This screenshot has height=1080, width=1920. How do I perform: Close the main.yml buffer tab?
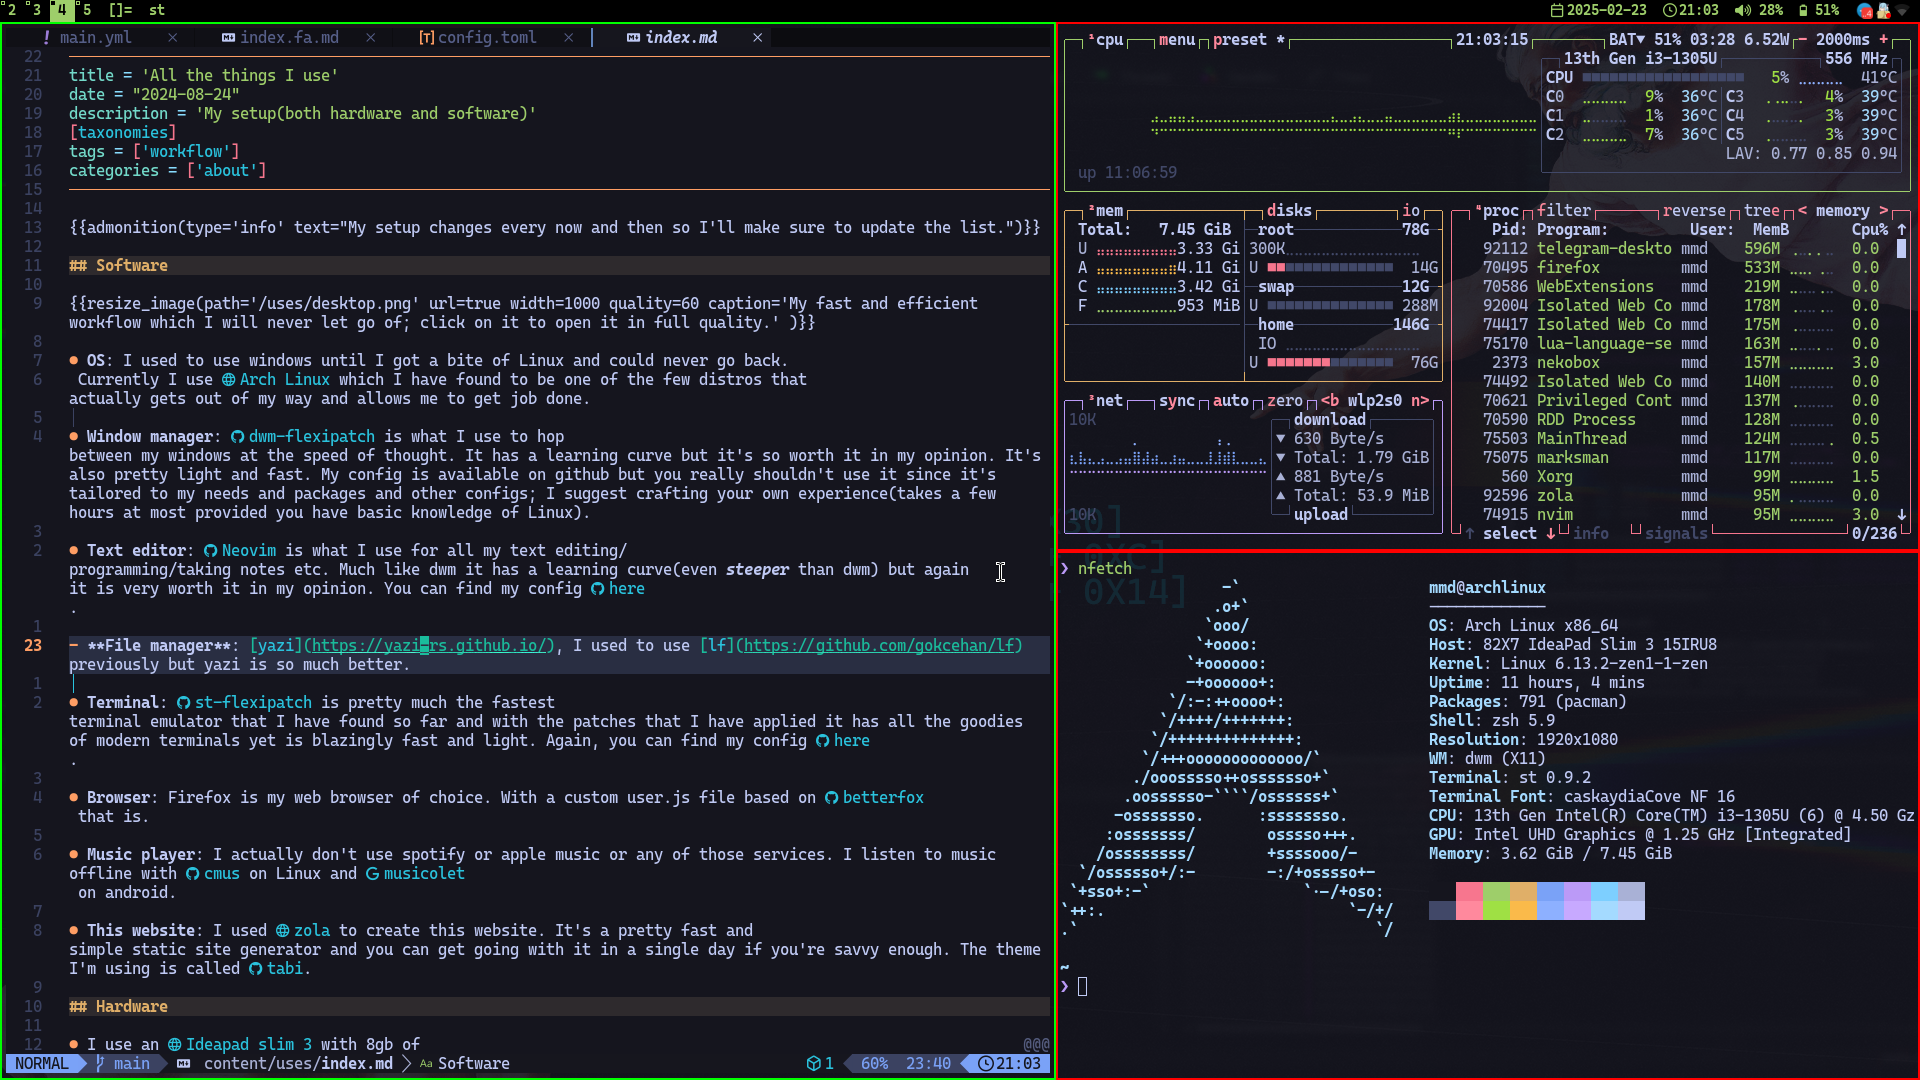(173, 37)
